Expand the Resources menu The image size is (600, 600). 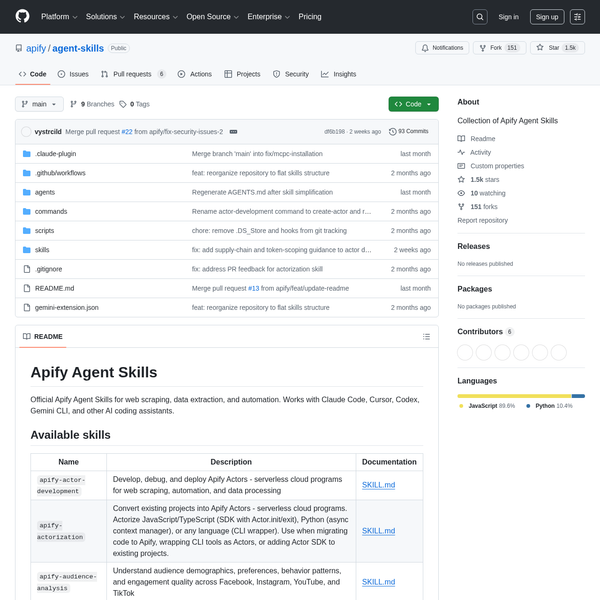pyautogui.click(x=155, y=17)
